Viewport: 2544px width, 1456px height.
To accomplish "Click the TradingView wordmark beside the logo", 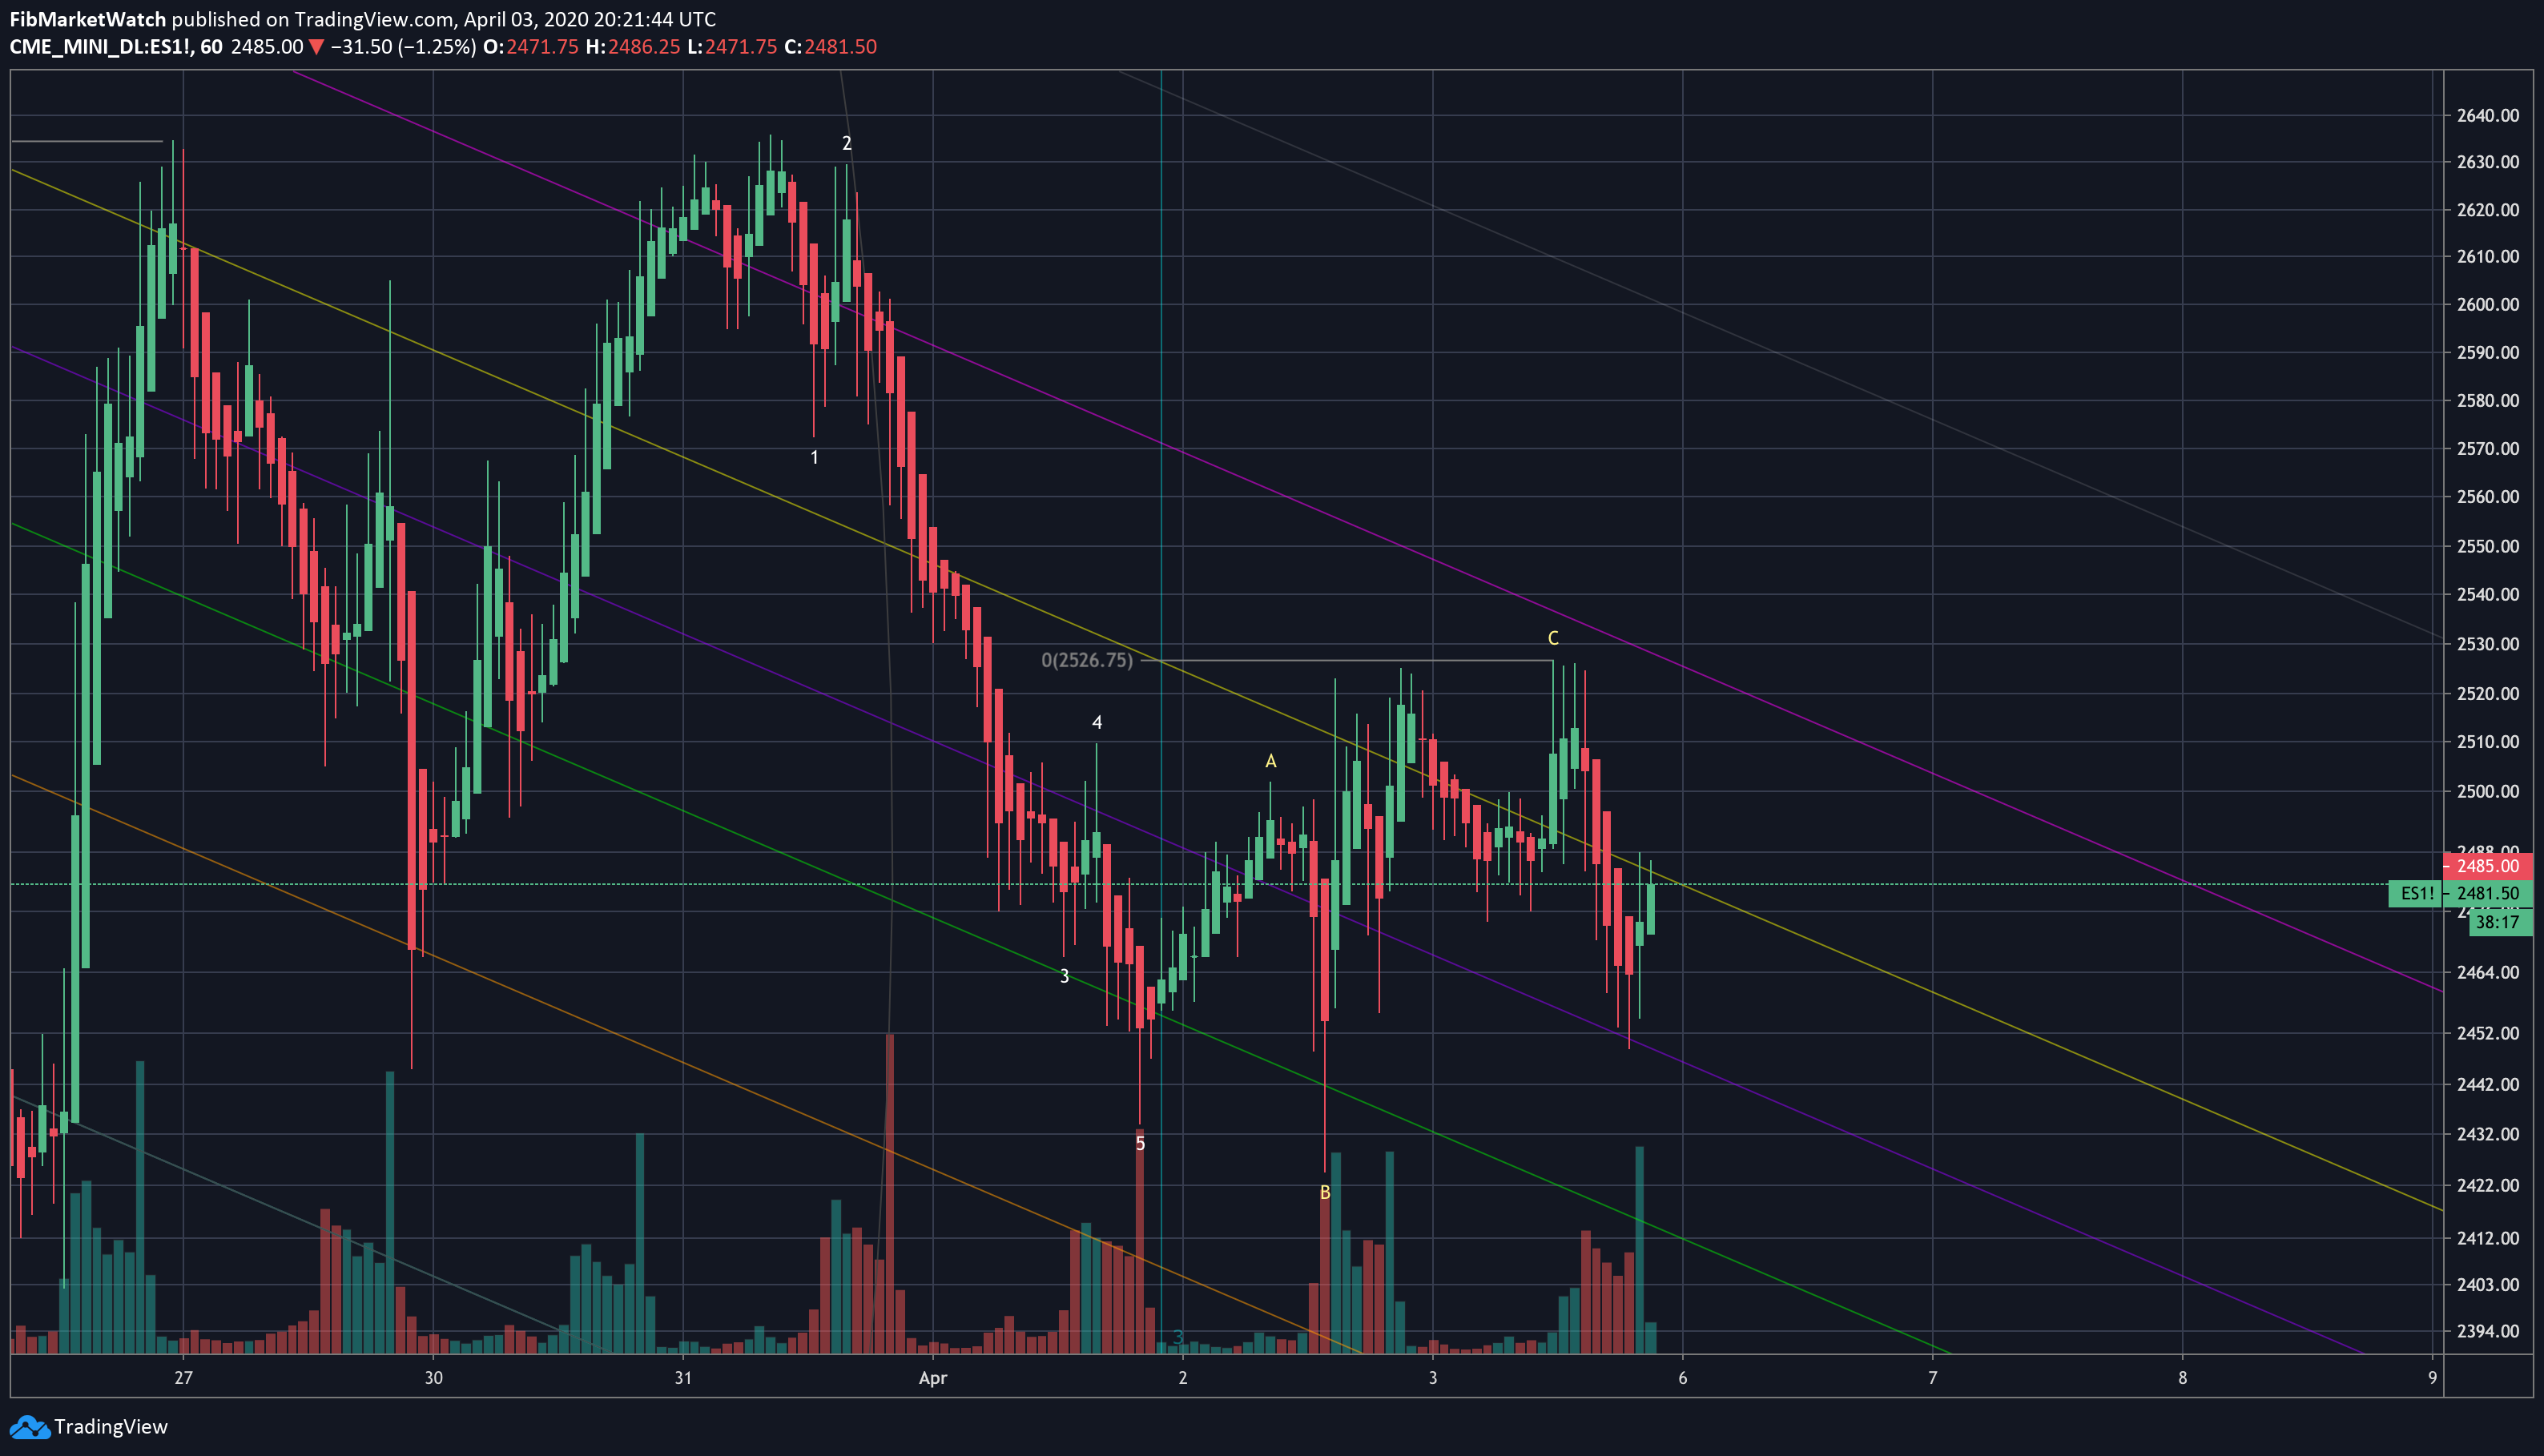I will tap(111, 1427).
